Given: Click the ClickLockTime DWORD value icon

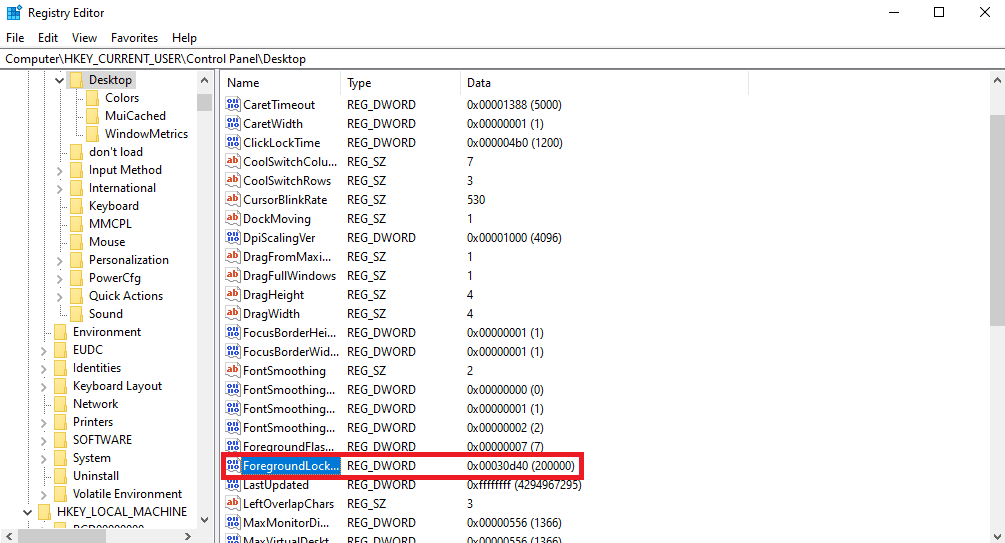Looking at the screenshot, I should tap(233, 142).
